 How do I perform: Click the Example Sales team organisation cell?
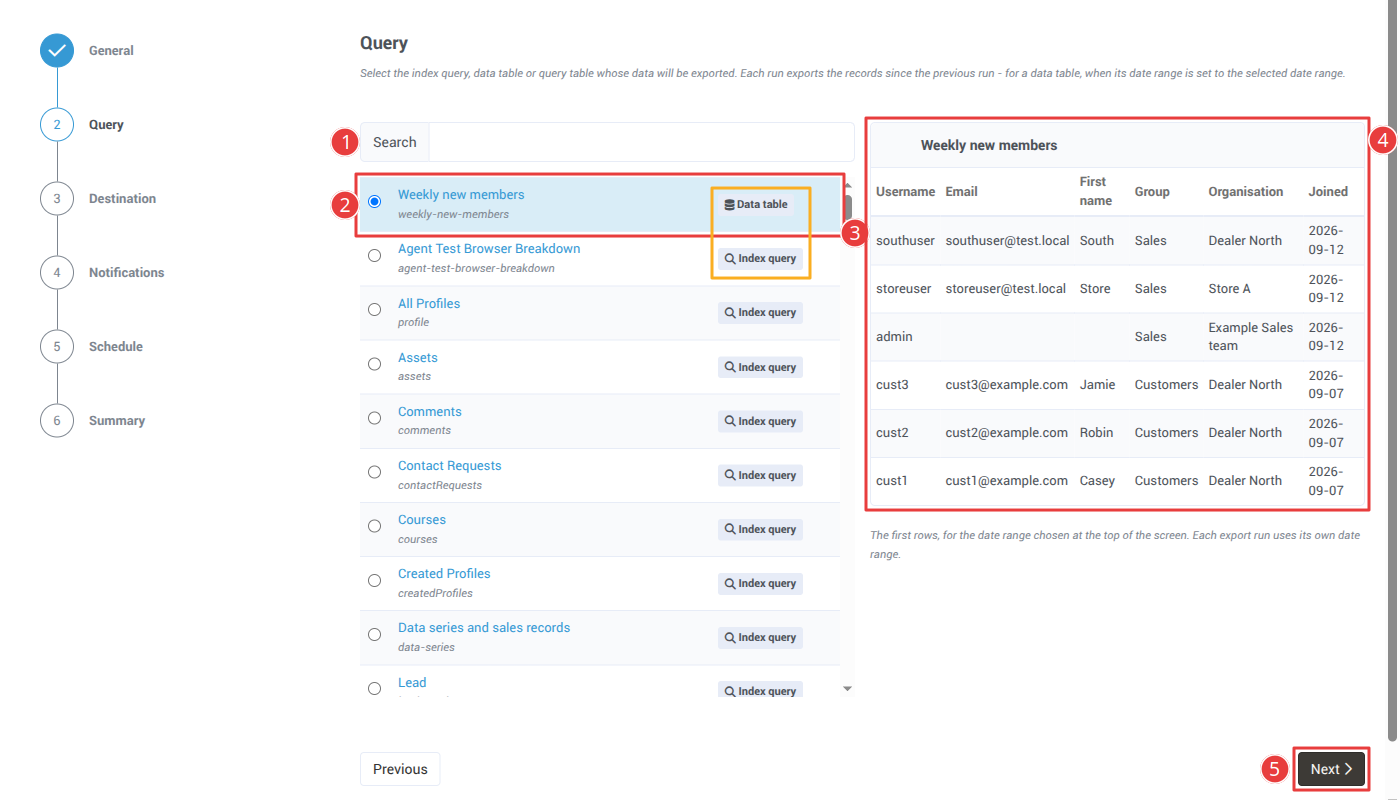[1251, 337]
